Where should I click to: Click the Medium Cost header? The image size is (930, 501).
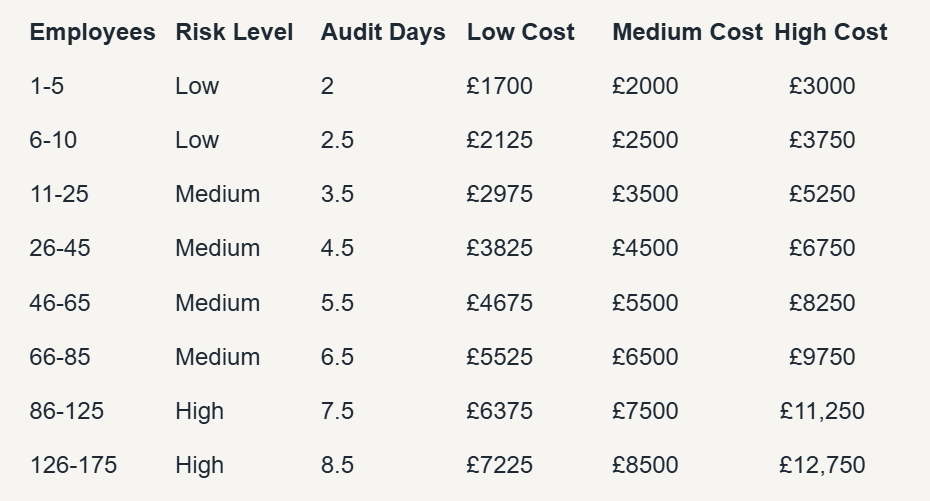(x=687, y=32)
